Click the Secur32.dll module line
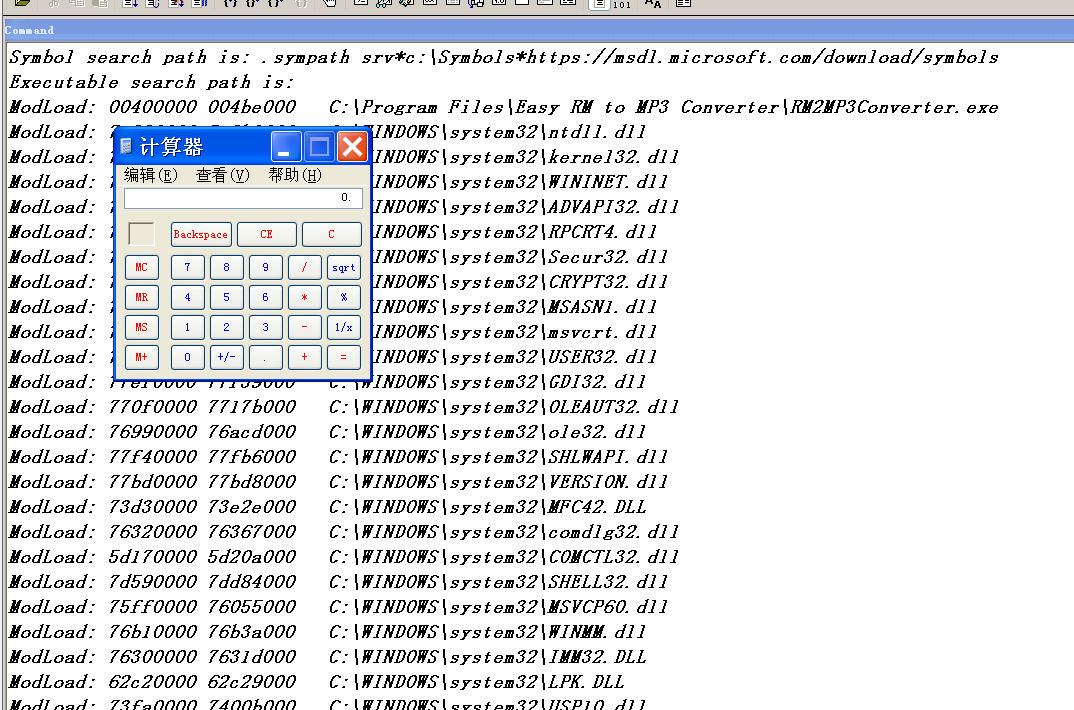The width and height of the screenshot is (1074, 710). click(521, 257)
